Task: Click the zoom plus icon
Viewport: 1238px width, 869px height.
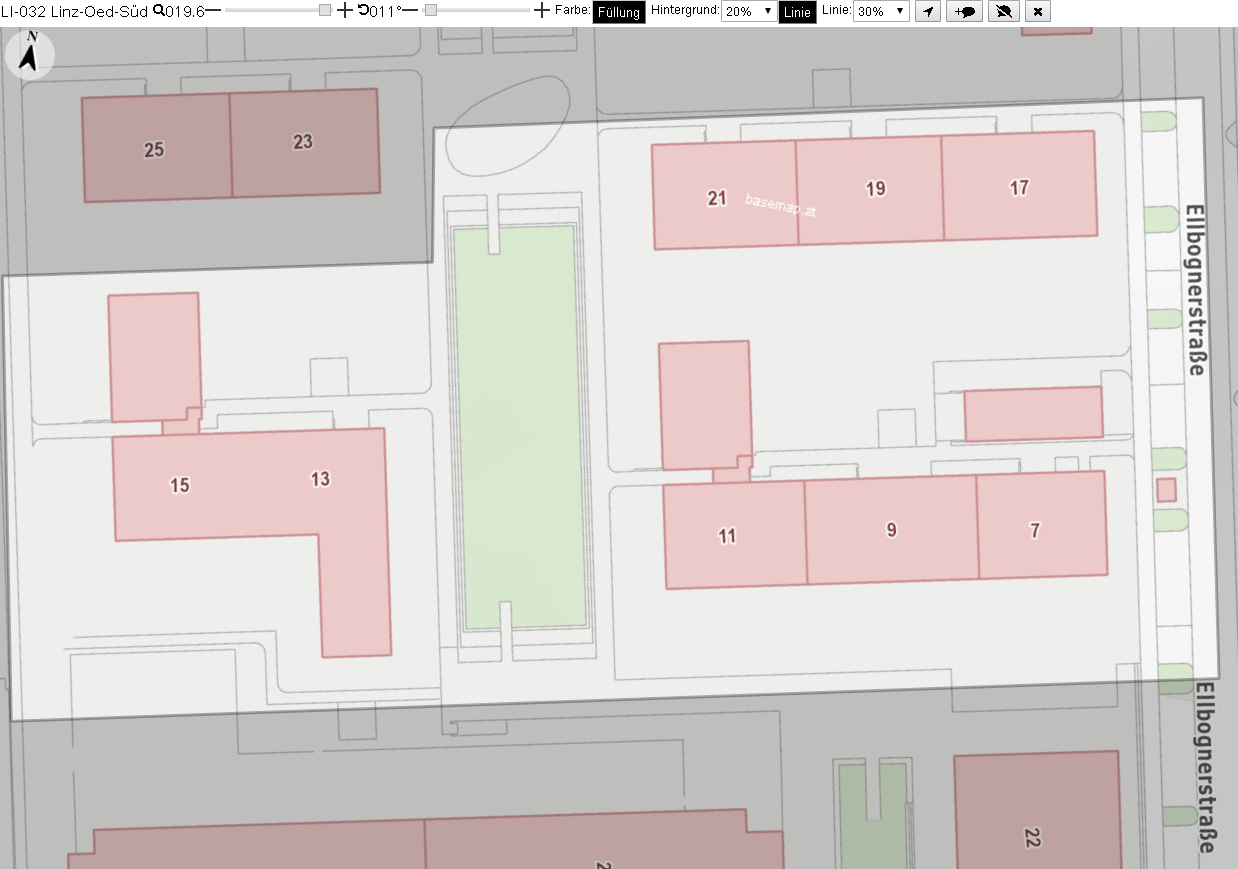Action: (x=345, y=10)
